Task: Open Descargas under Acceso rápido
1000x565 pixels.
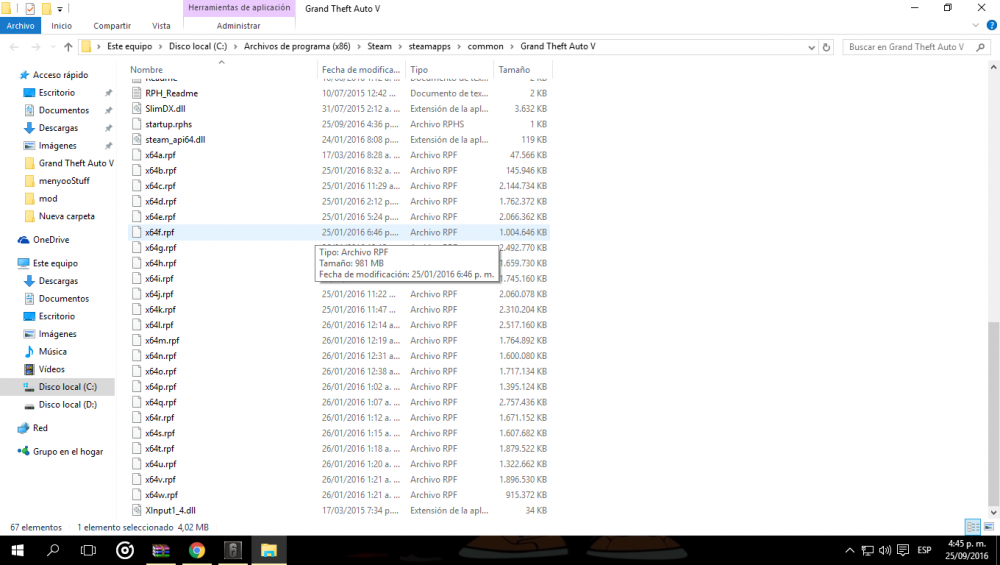Action: click(58, 128)
